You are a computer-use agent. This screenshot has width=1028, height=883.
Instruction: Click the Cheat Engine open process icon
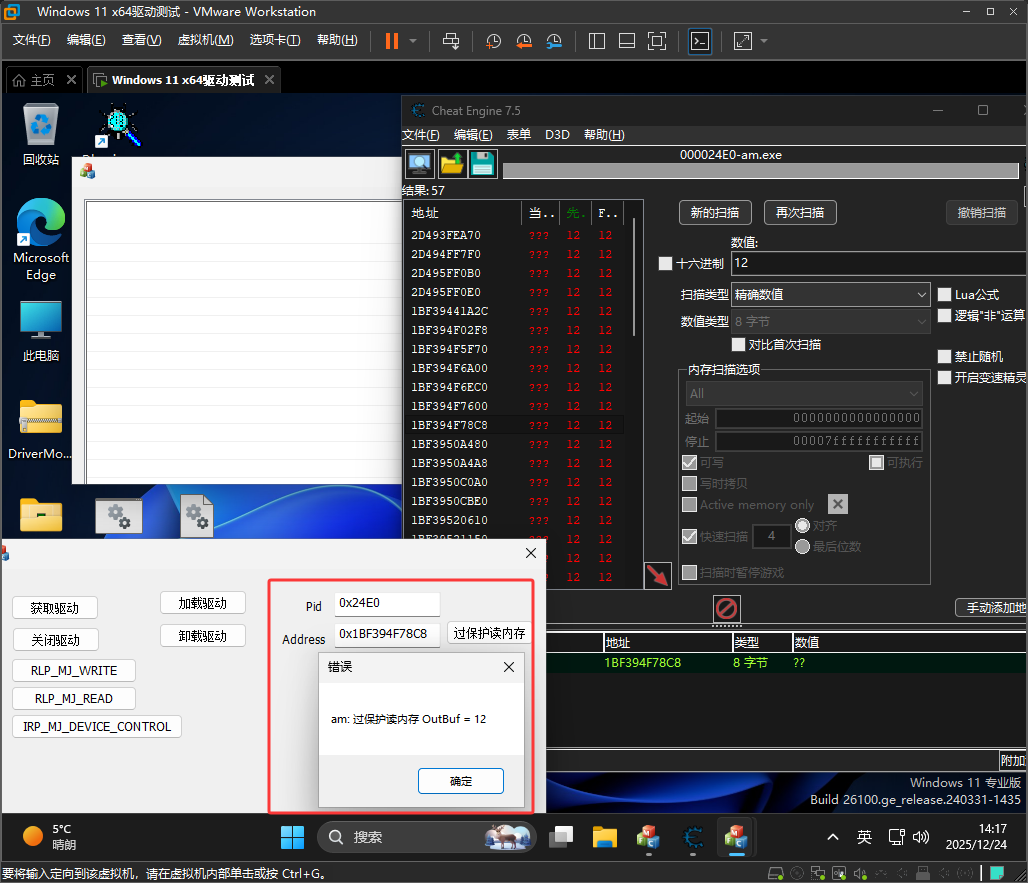[420, 164]
